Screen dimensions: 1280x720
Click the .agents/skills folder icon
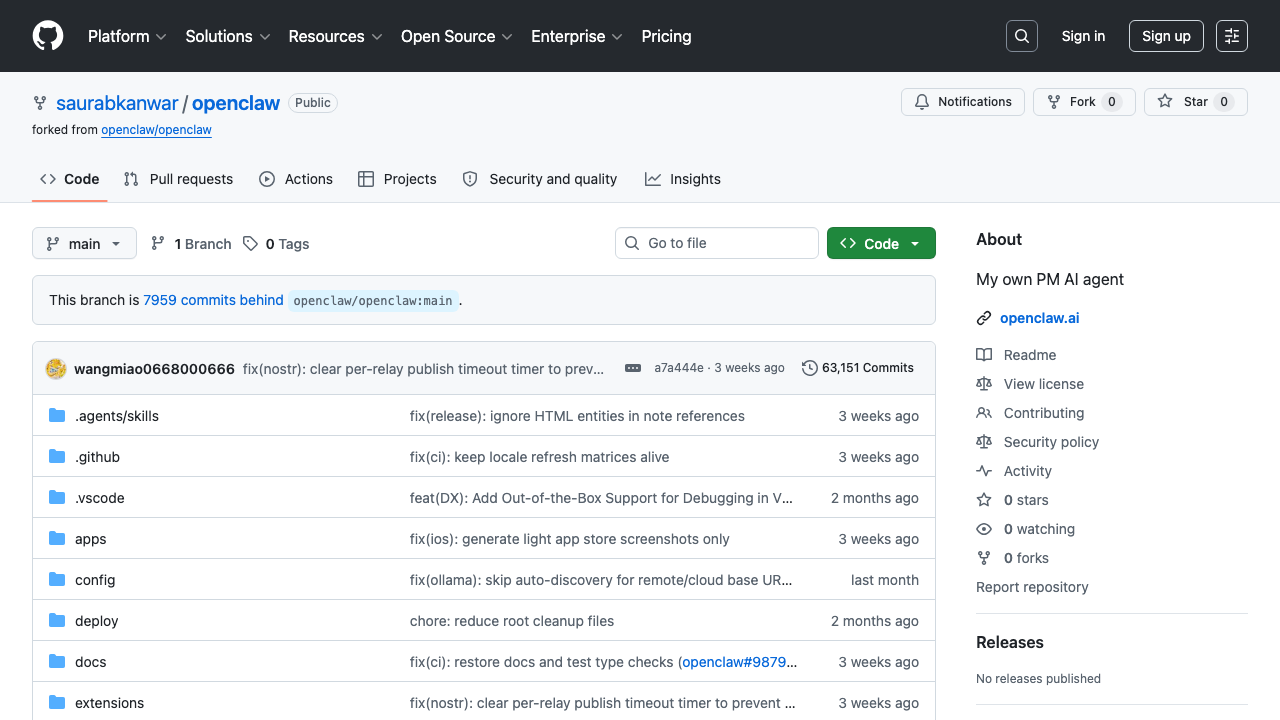pos(57,416)
